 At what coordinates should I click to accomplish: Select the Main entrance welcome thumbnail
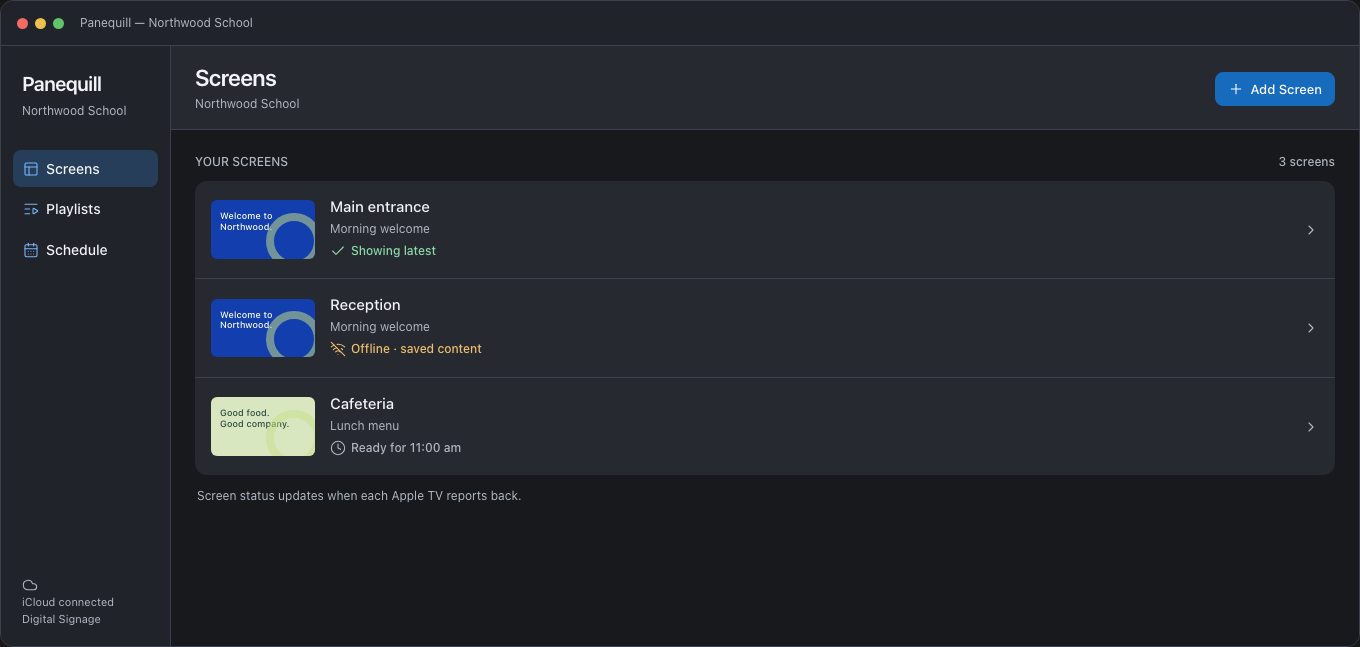[263, 230]
